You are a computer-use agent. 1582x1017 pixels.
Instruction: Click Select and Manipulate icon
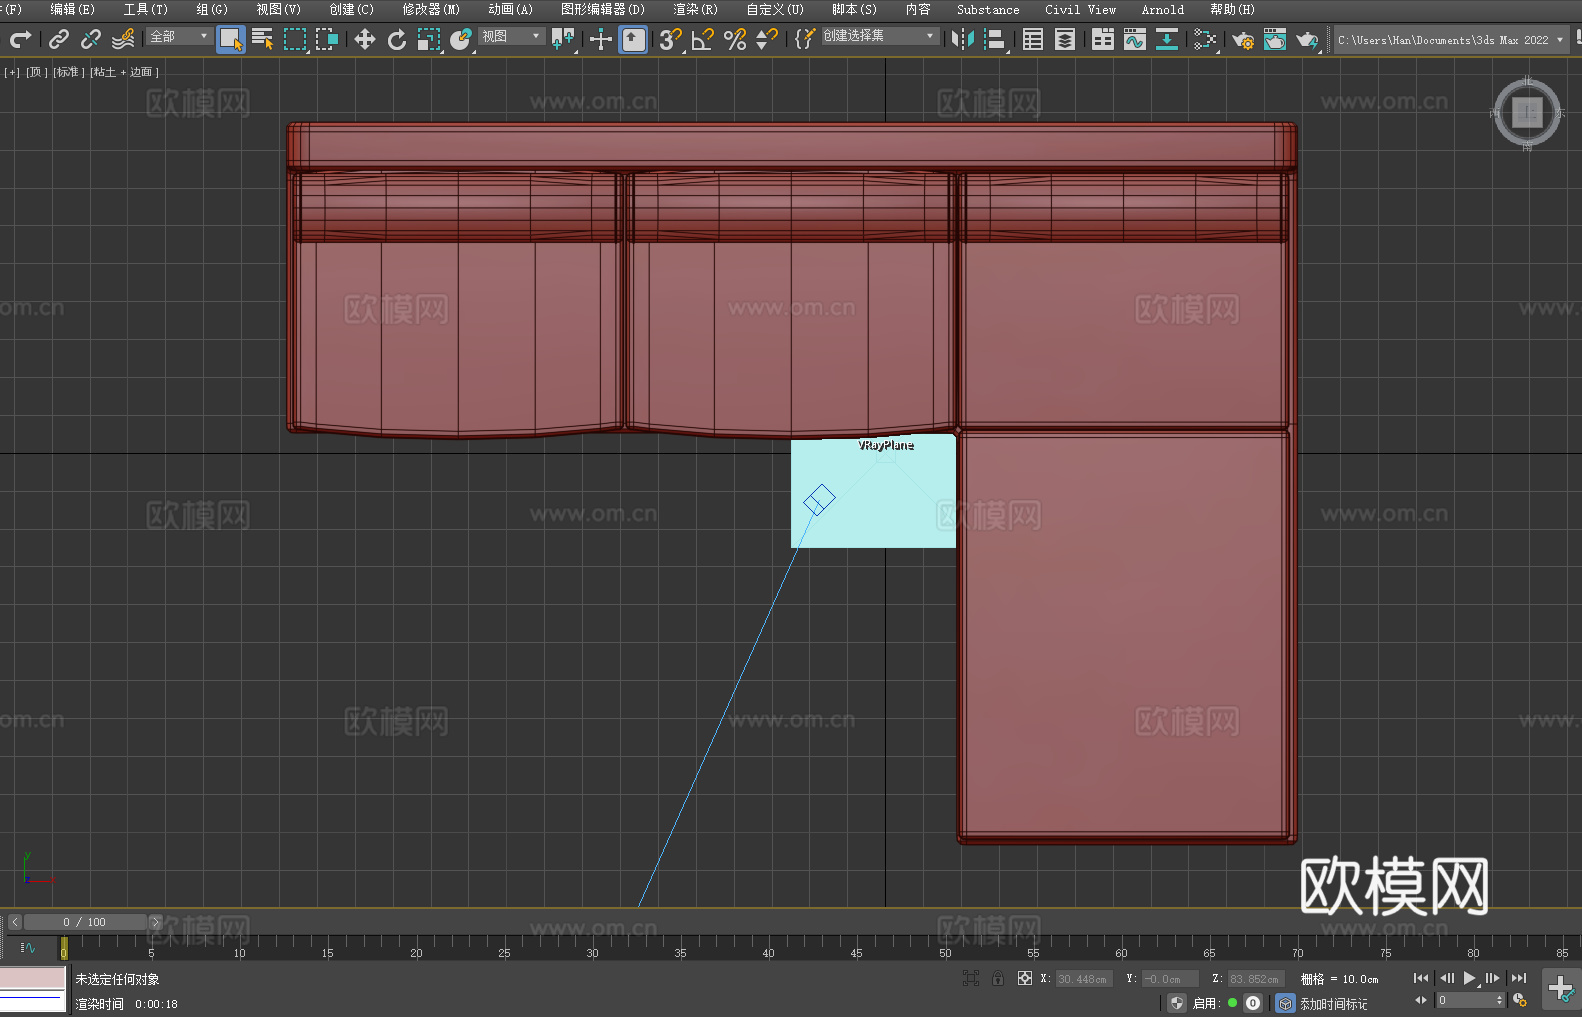pos(600,39)
